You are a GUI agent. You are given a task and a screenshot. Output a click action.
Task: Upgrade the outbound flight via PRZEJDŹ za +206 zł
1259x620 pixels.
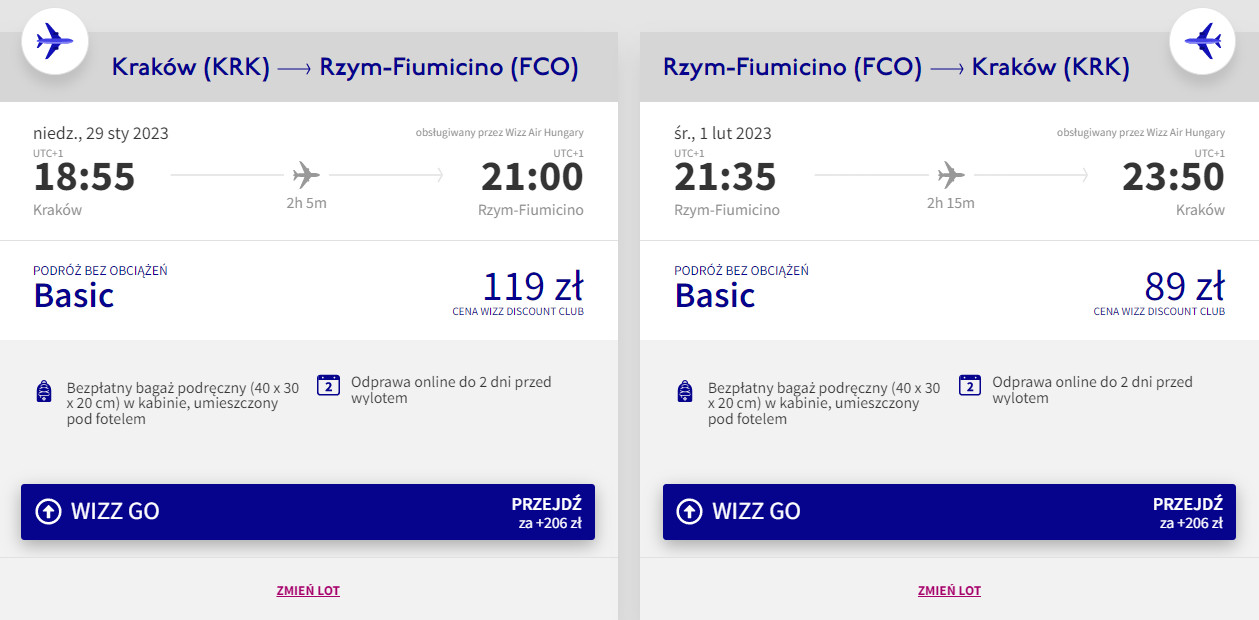pos(546,512)
